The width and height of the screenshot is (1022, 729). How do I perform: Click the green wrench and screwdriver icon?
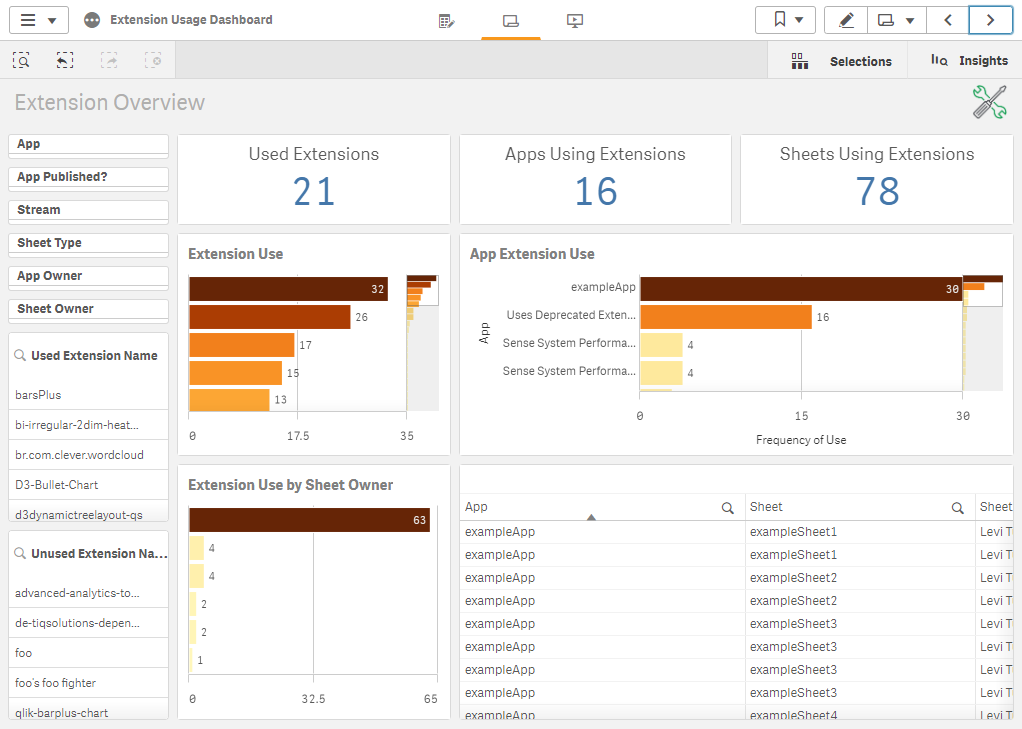pyautogui.click(x=990, y=102)
